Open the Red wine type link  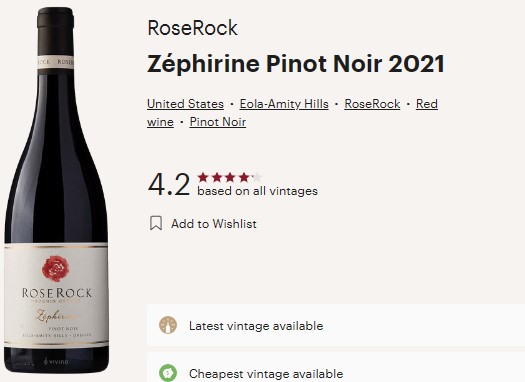tap(427, 104)
